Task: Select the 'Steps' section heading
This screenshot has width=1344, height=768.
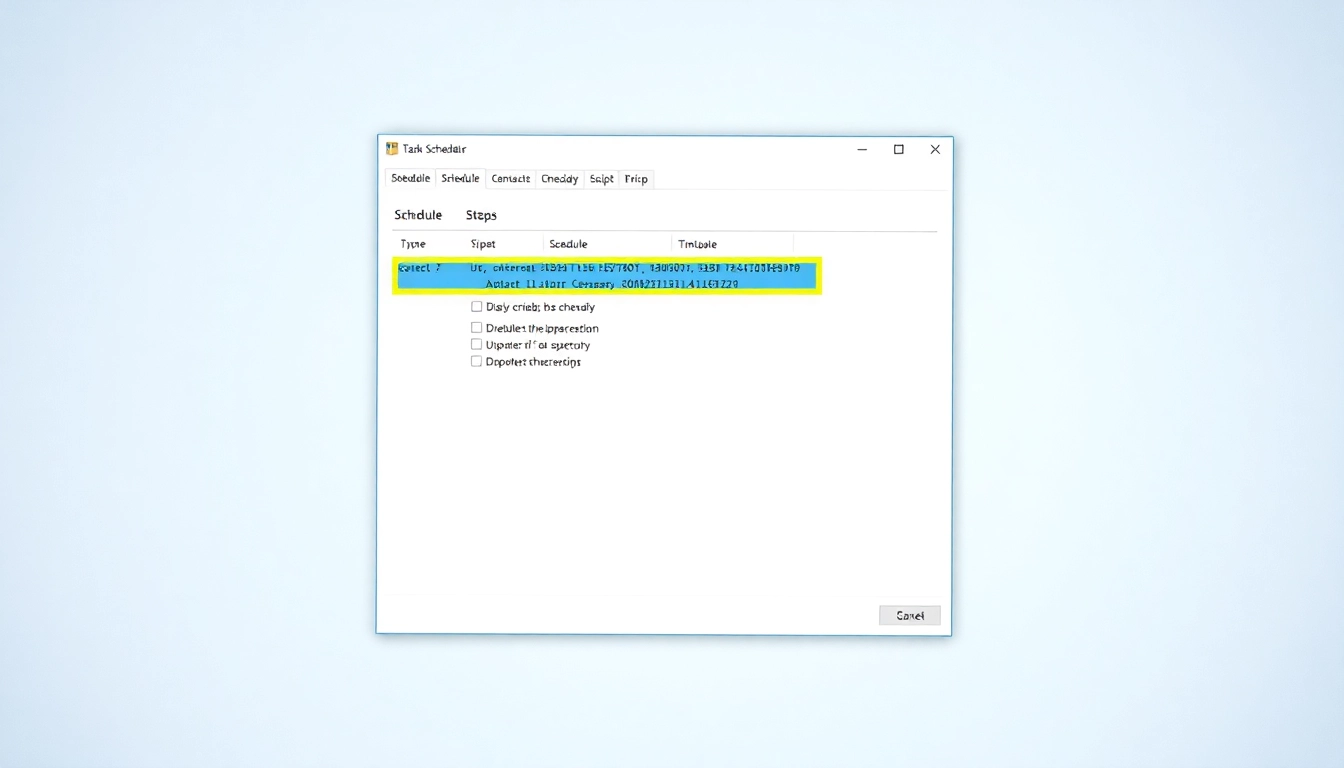Action: click(481, 215)
